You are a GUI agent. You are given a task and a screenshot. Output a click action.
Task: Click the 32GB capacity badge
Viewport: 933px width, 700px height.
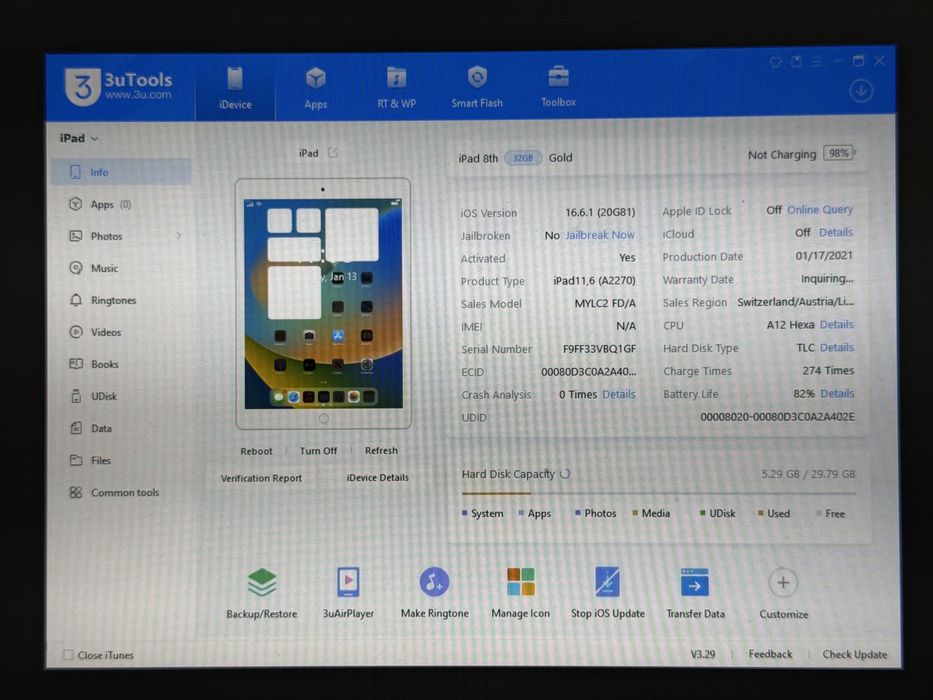tap(523, 158)
